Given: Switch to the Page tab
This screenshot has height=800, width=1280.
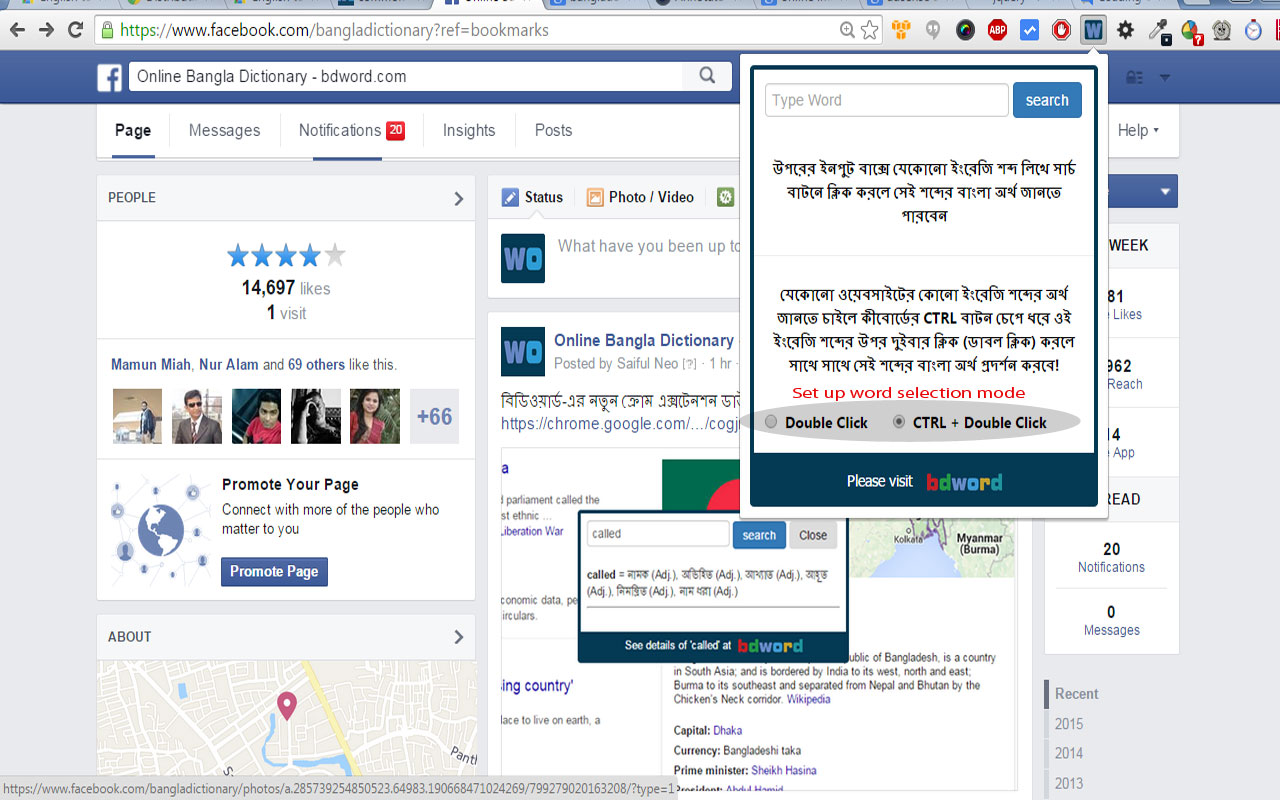Looking at the screenshot, I should point(133,130).
